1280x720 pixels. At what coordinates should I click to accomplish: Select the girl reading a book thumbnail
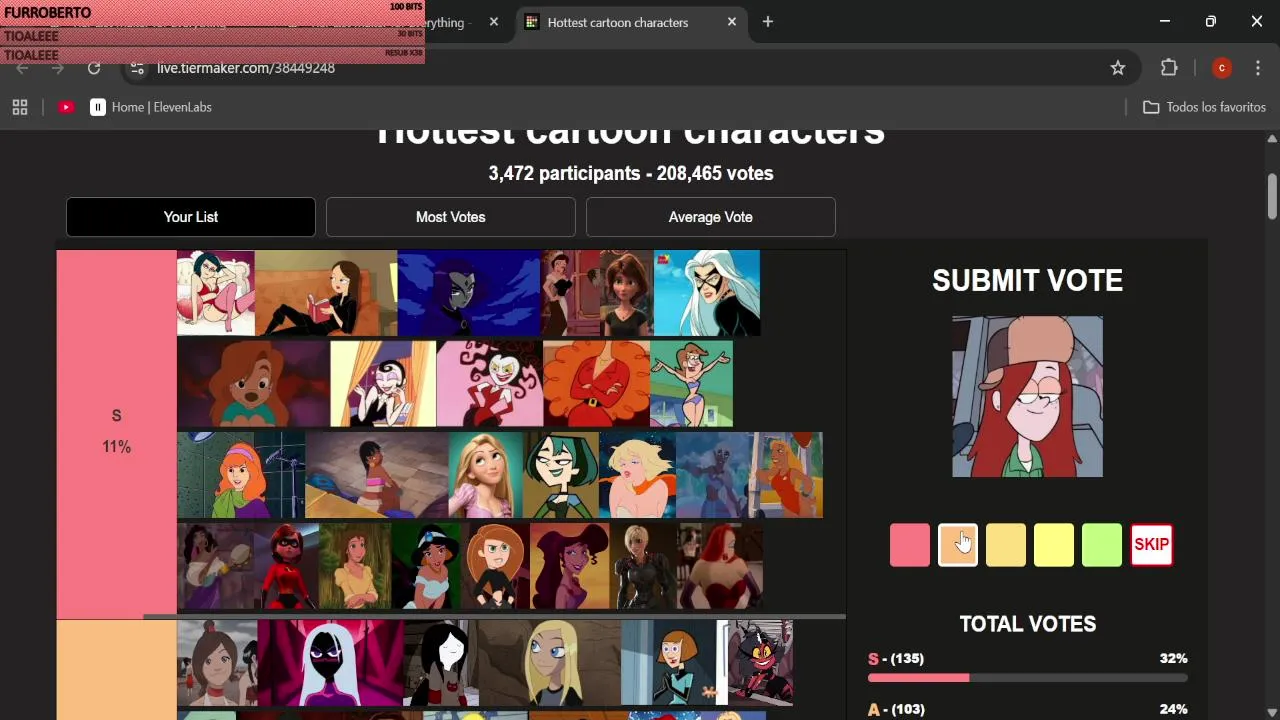(x=326, y=293)
